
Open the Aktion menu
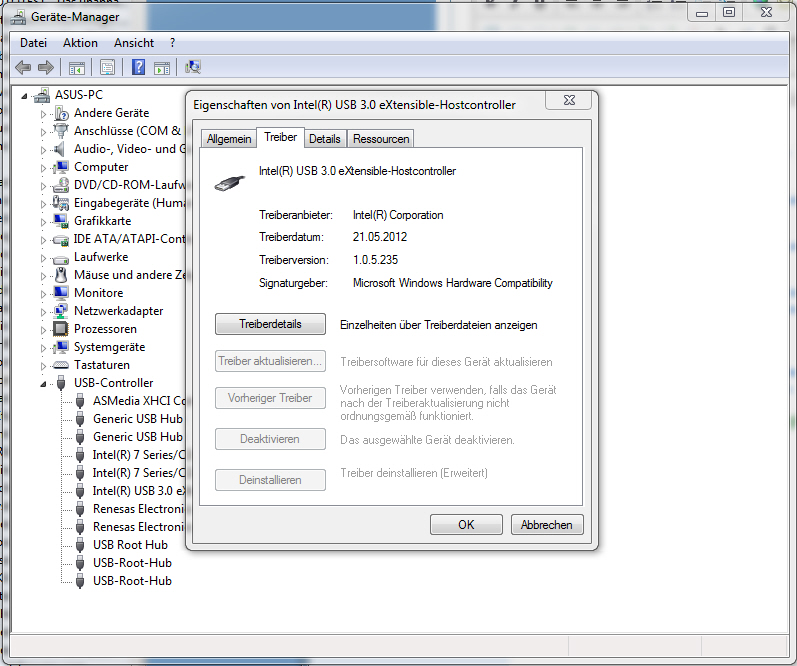coord(80,43)
